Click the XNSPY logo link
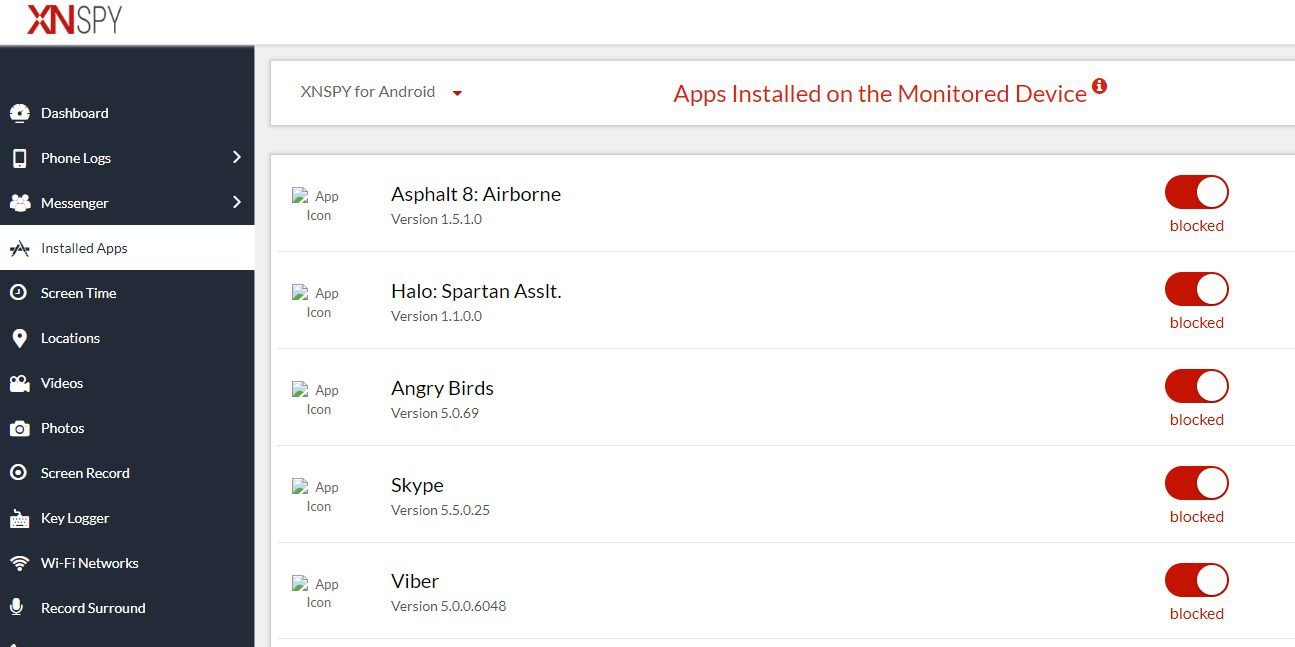The height and width of the screenshot is (647, 1295). click(x=74, y=19)
